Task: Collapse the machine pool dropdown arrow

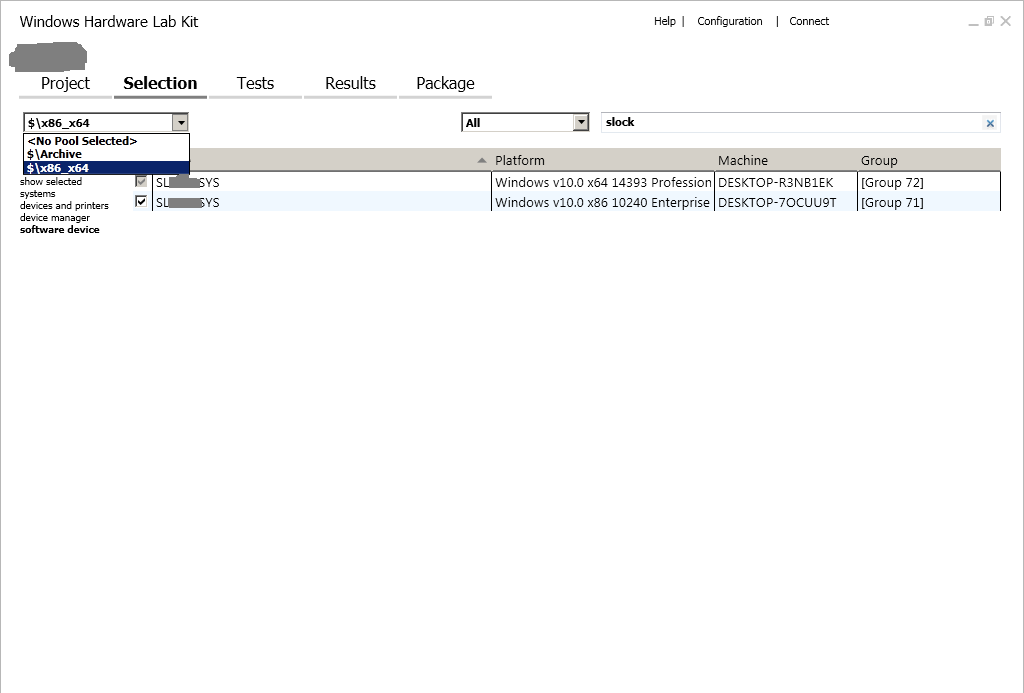Action: [180, 123]
